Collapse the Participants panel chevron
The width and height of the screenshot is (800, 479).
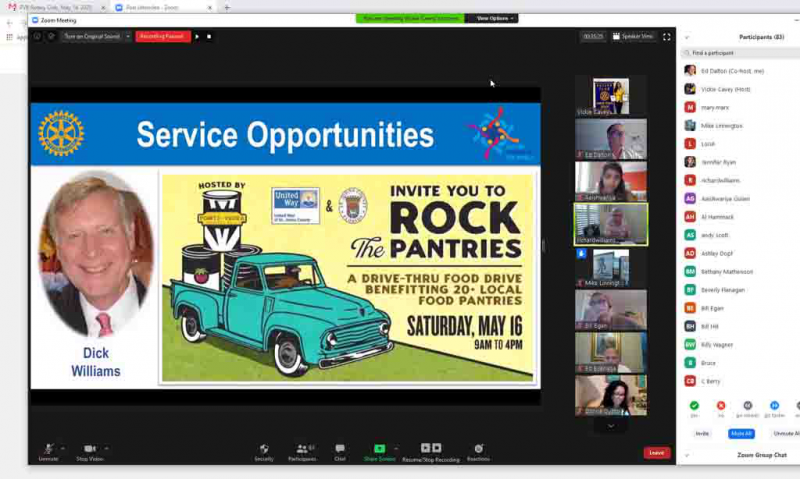click(687, 37)
